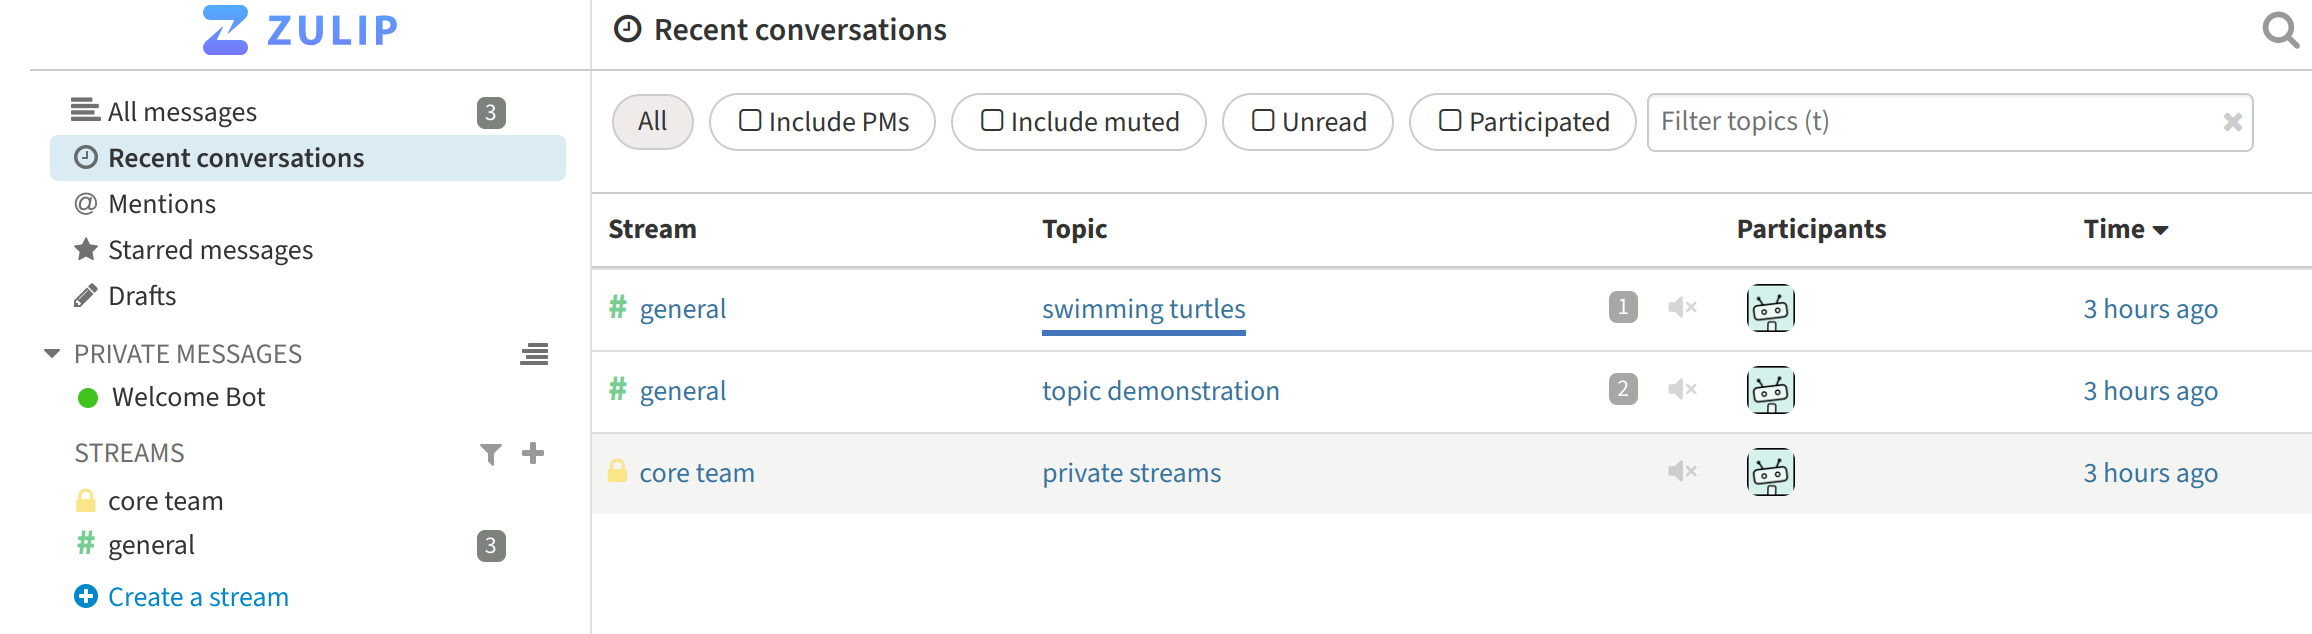Clear the filter topics field
The image size is (2312, 634).
[x=2232, y=122]
